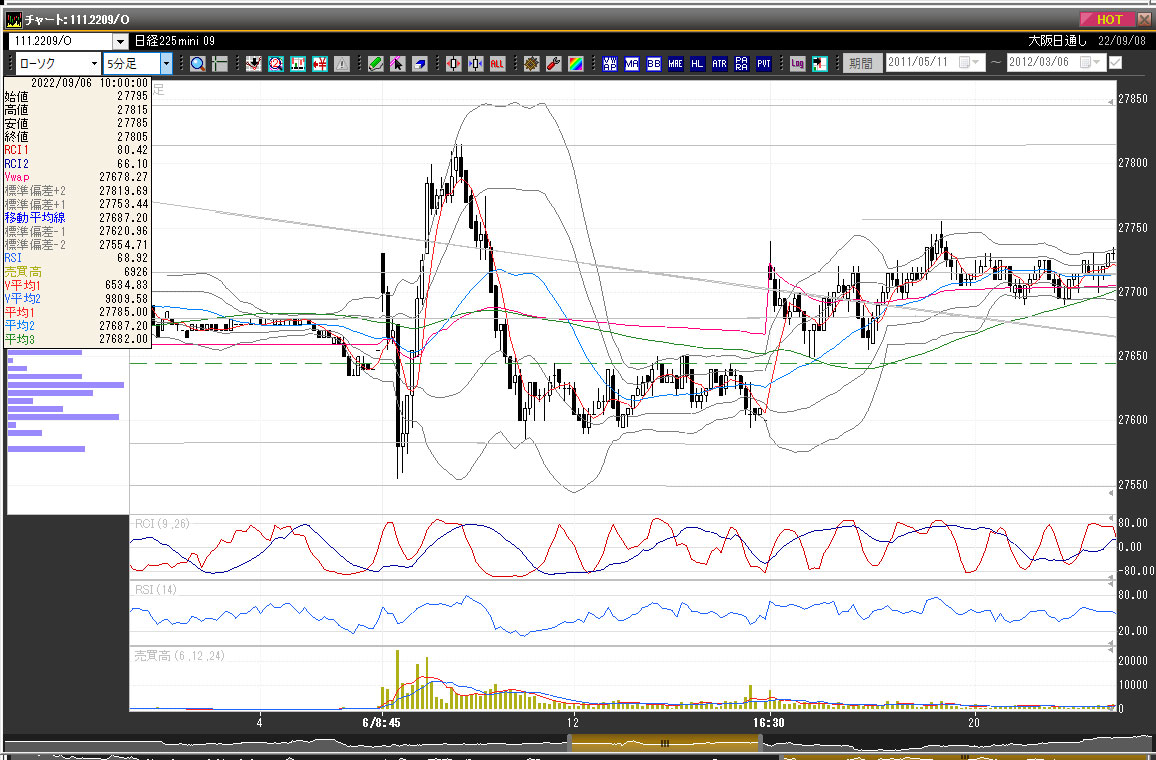This screenshot has width=1156, height=760.
Task: Toggle the MAE envelope indicator icon
Action: [x=675, y=64]
